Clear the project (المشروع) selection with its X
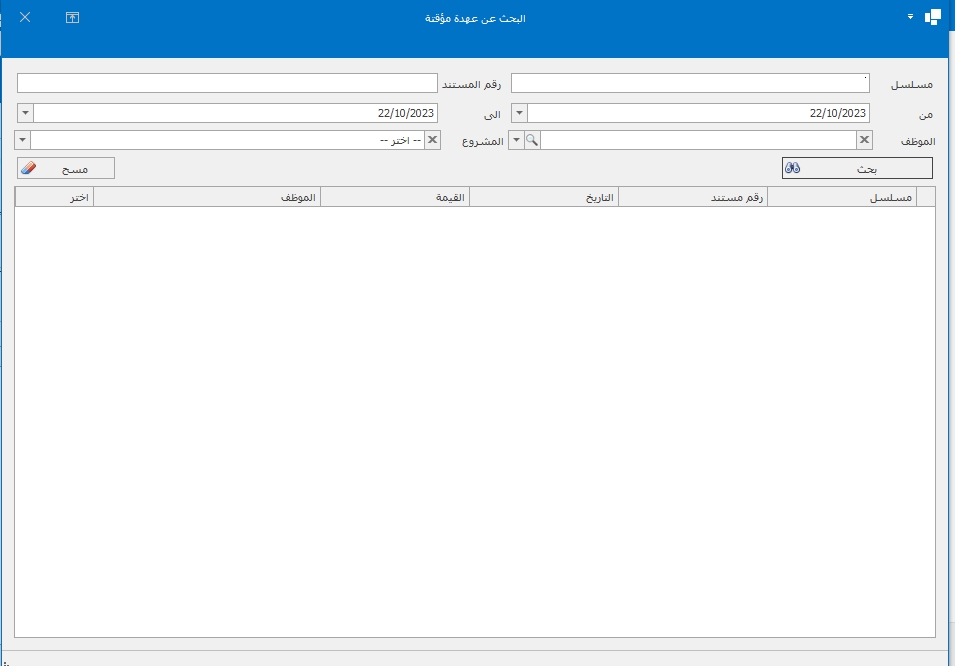The height and width of the screenshot is (666, 955). (432, 140)
